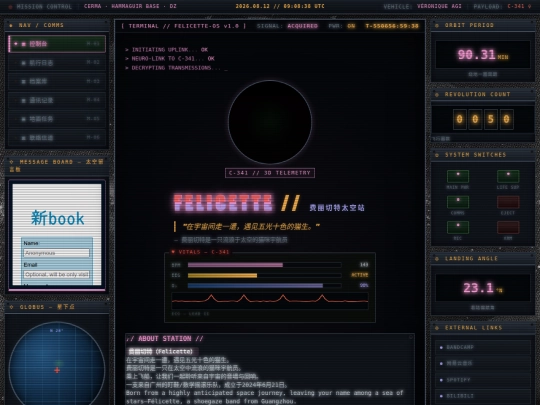Click the LANDING ANGLE panel header icon
Image resolution: width=540 pixels, height=405 pixels.
437,259
